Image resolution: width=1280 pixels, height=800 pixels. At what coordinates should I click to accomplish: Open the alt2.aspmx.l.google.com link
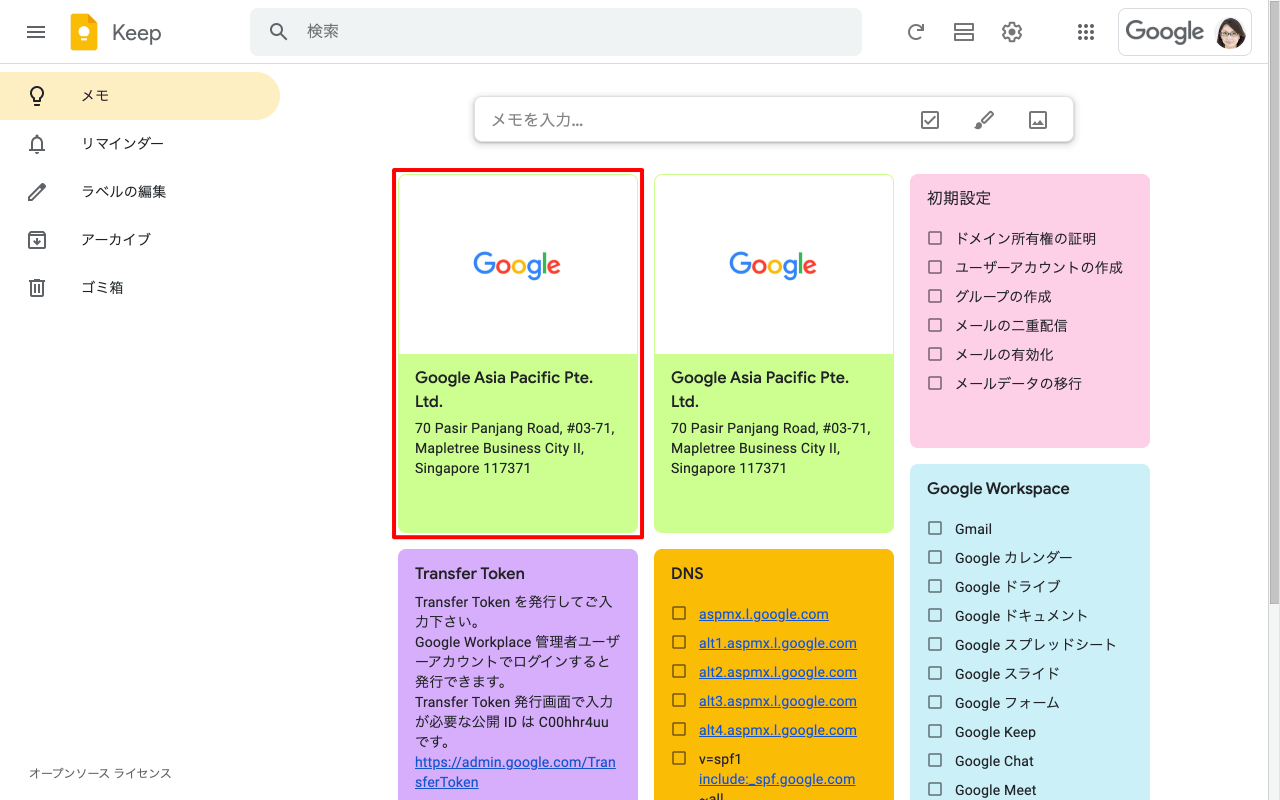[x=778, y=672]
